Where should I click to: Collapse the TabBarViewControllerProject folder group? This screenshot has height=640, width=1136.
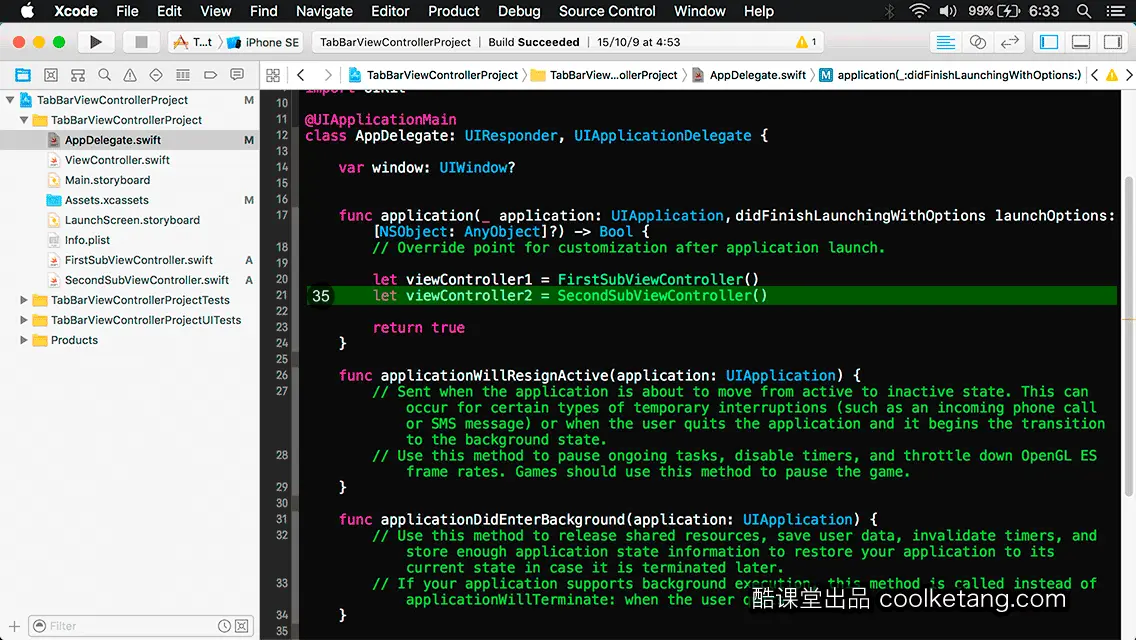tap(24, 120)
